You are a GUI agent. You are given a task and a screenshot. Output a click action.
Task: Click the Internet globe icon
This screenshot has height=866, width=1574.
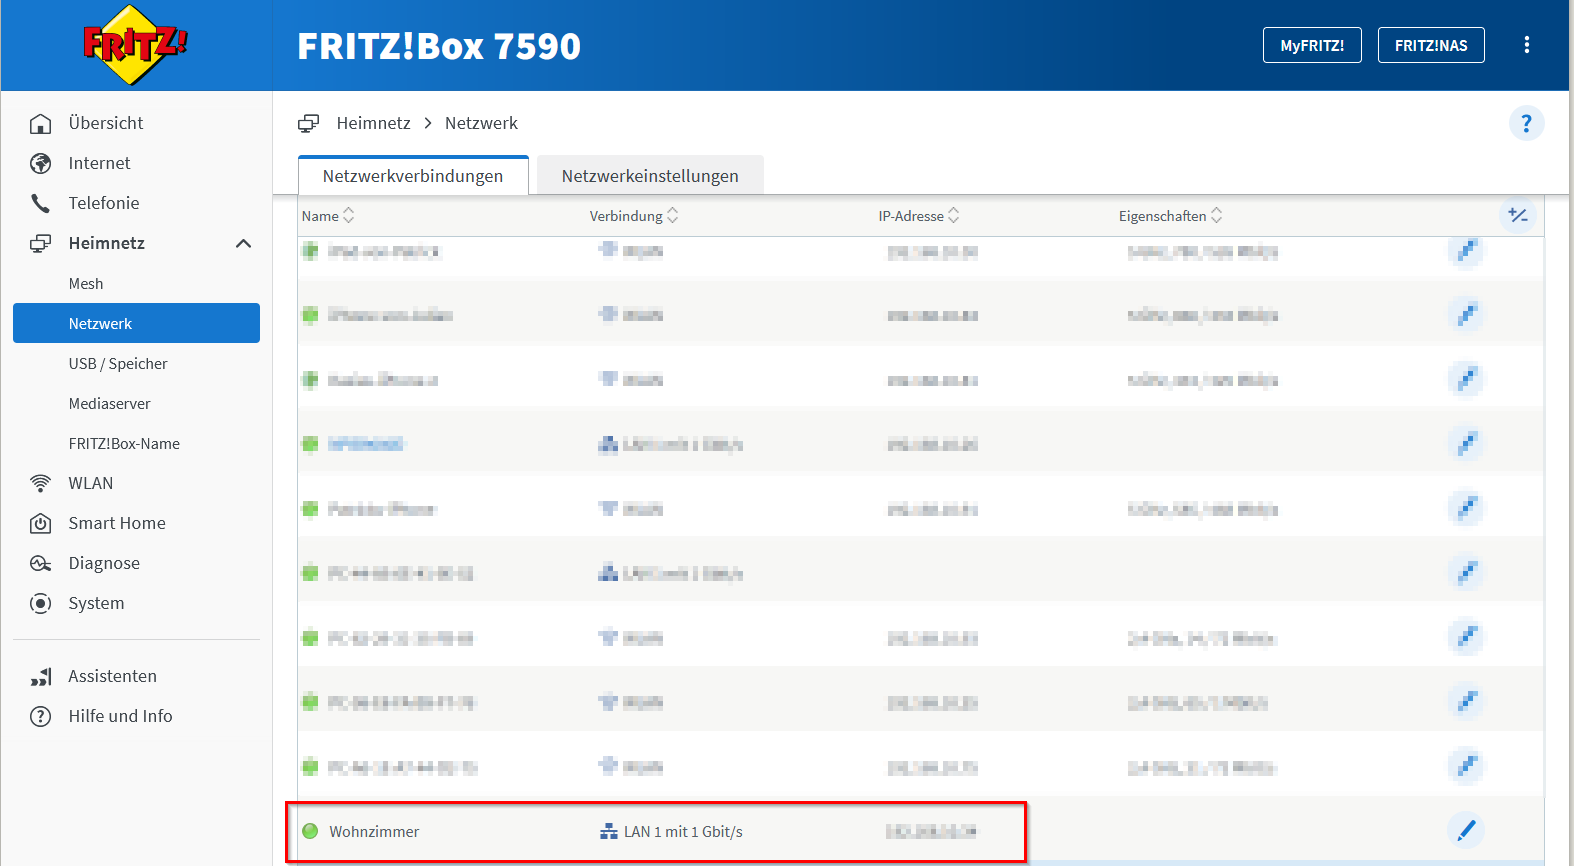40,163
